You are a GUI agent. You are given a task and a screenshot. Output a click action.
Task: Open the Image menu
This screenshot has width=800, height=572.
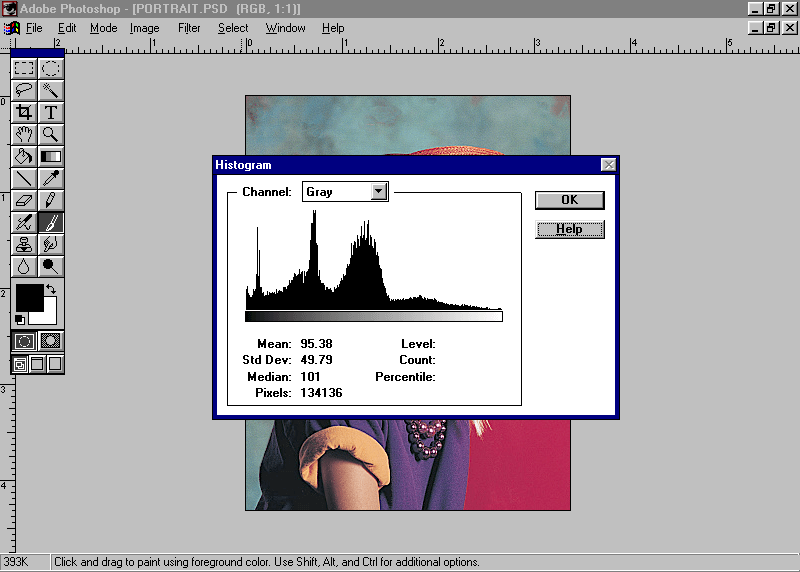(144, 28)
